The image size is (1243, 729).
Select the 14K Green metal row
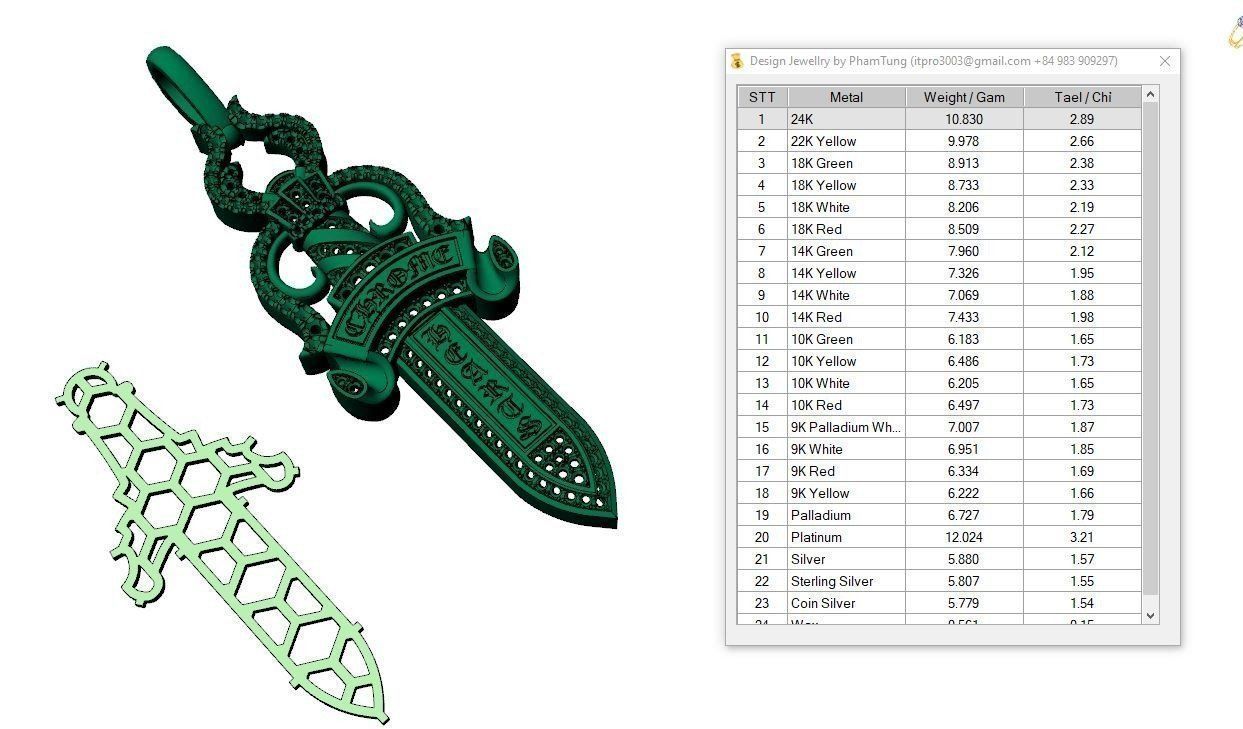click(939, 251)
